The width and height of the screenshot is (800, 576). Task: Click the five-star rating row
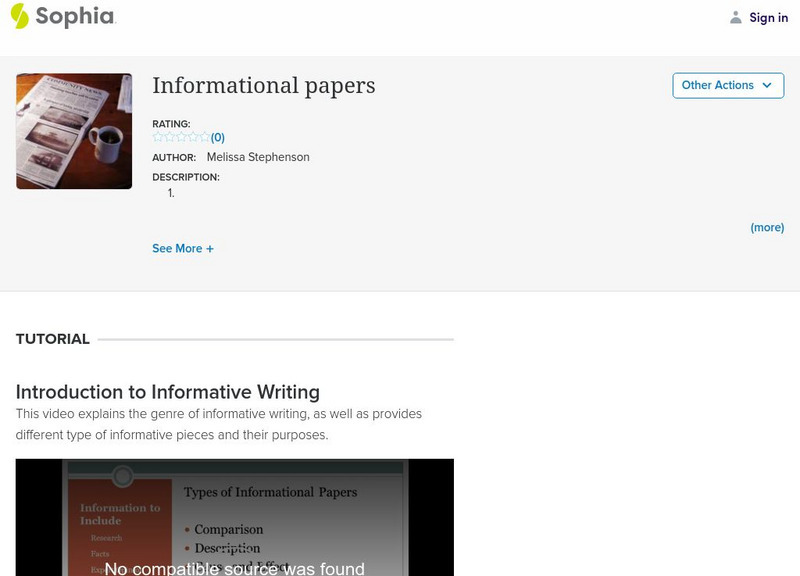tap(181, 137)
